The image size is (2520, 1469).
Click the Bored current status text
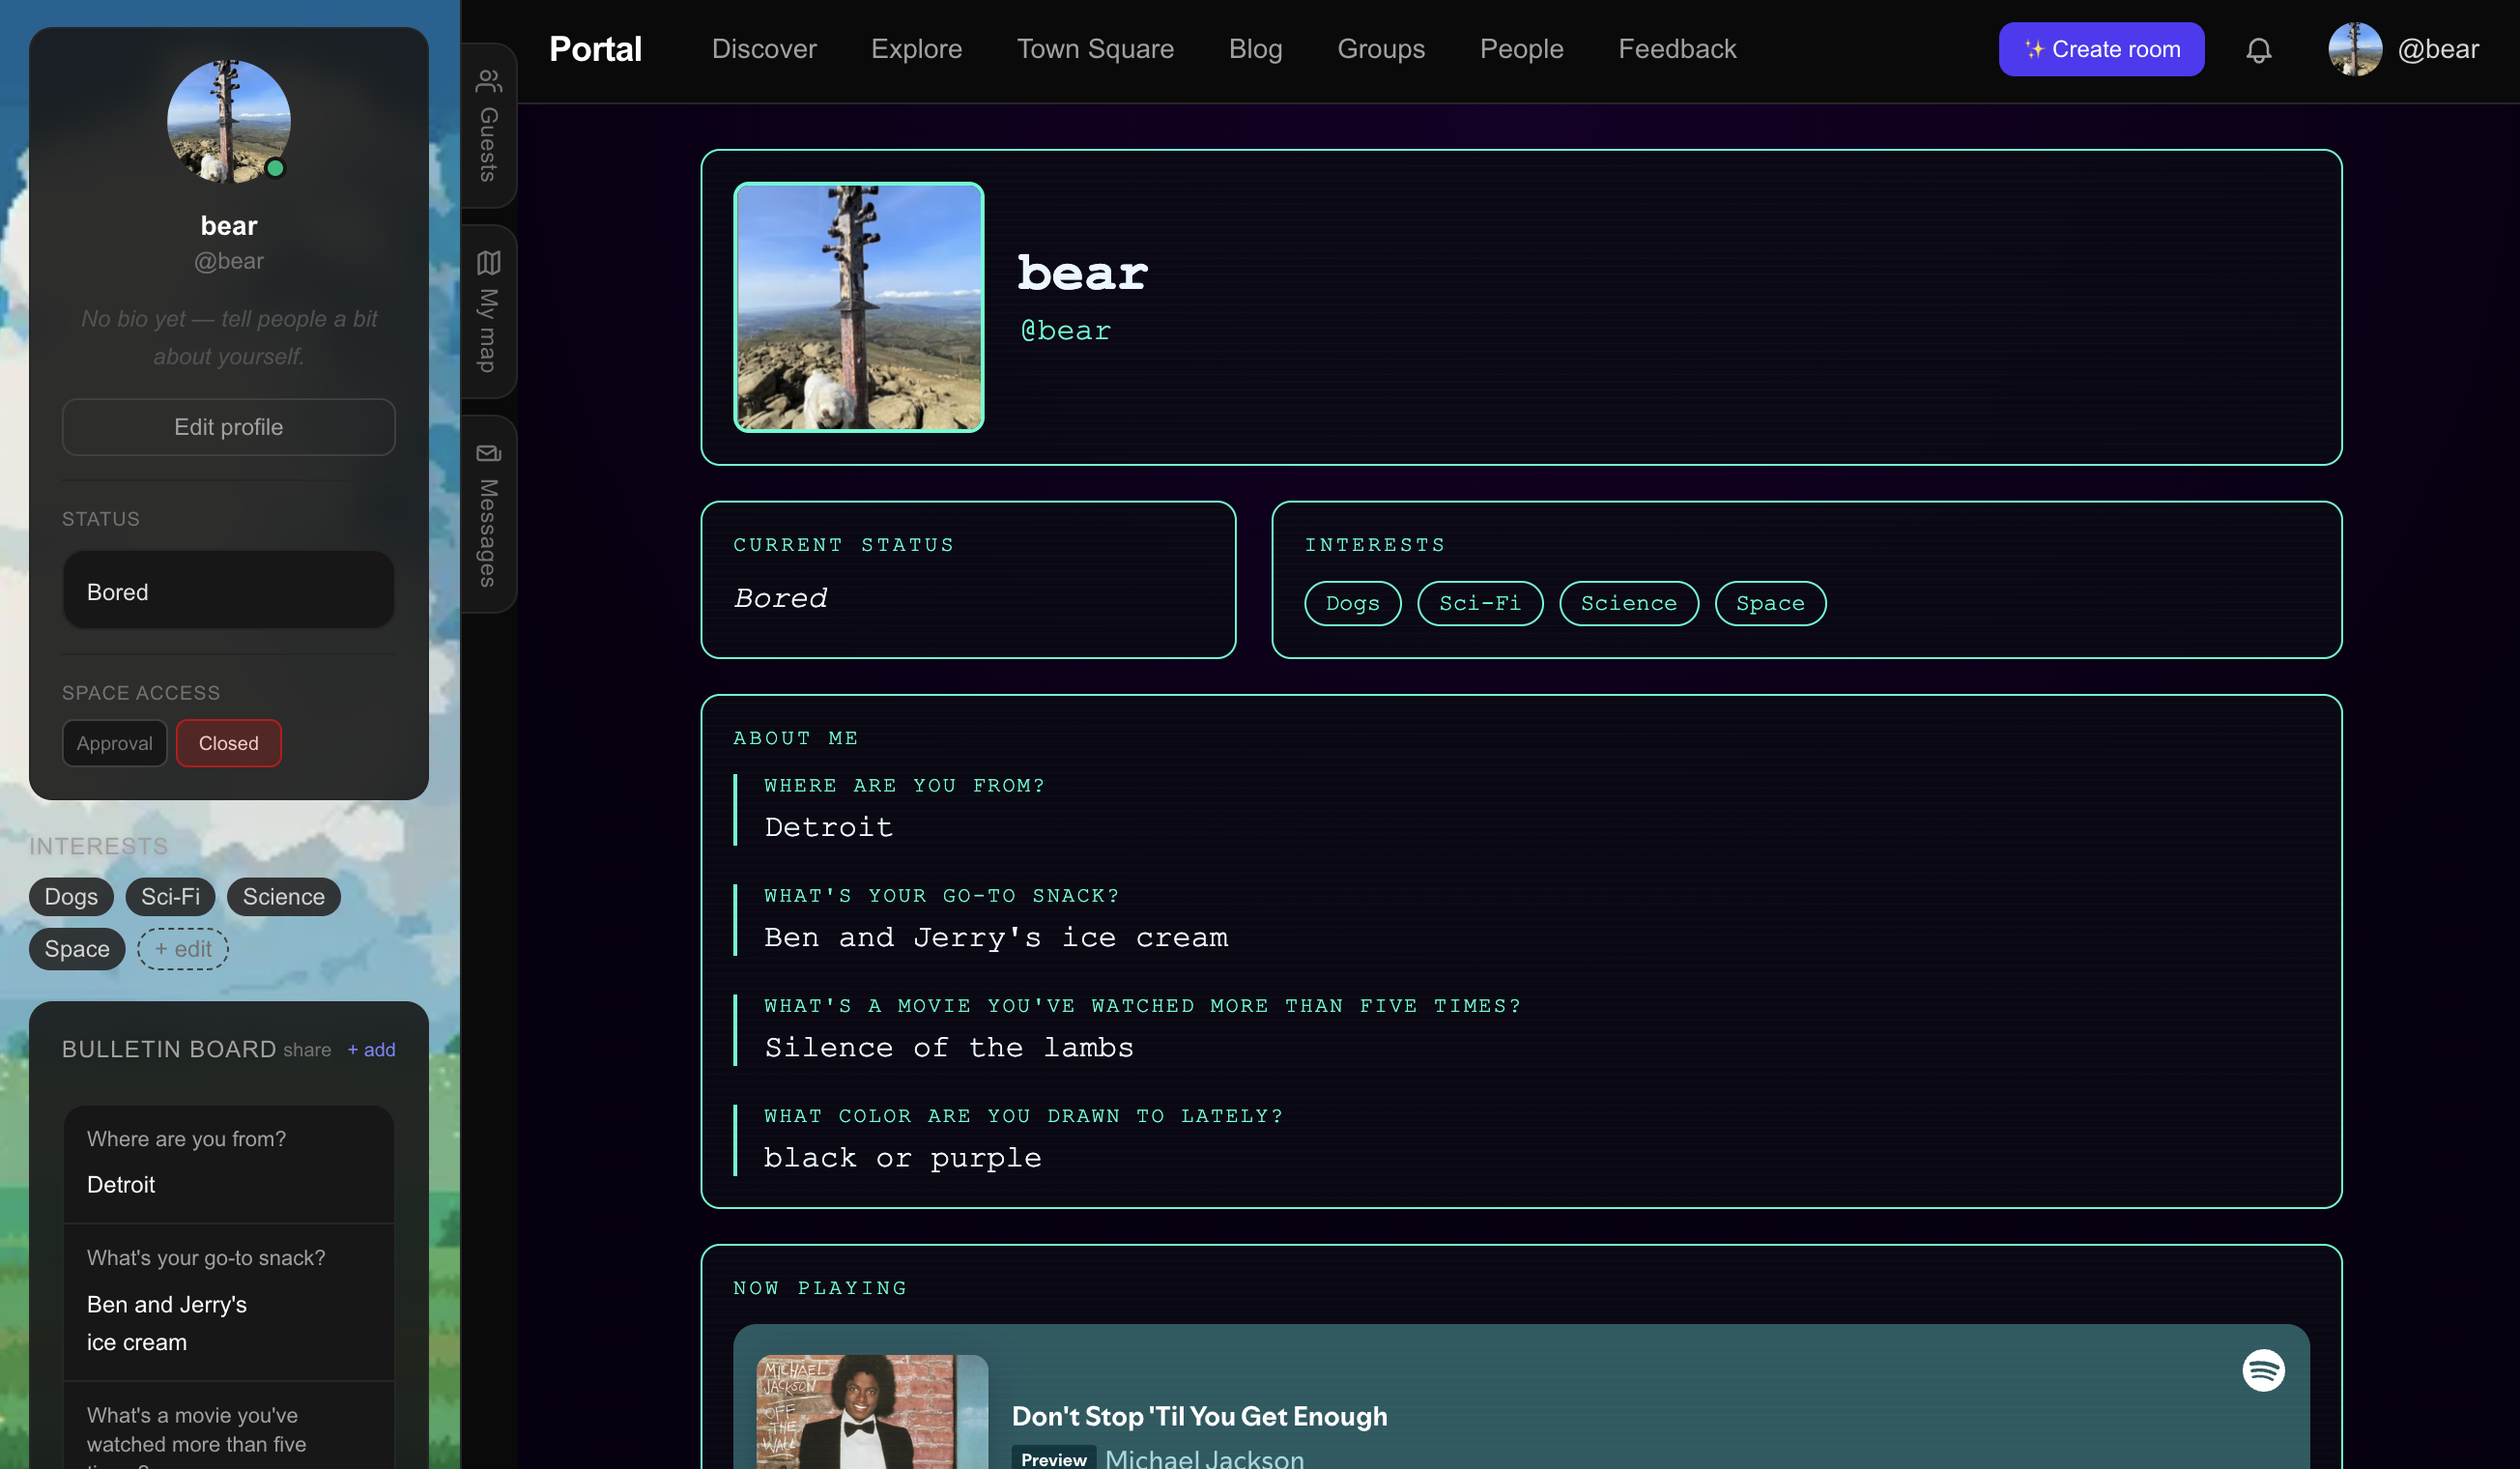pos(780,598)
